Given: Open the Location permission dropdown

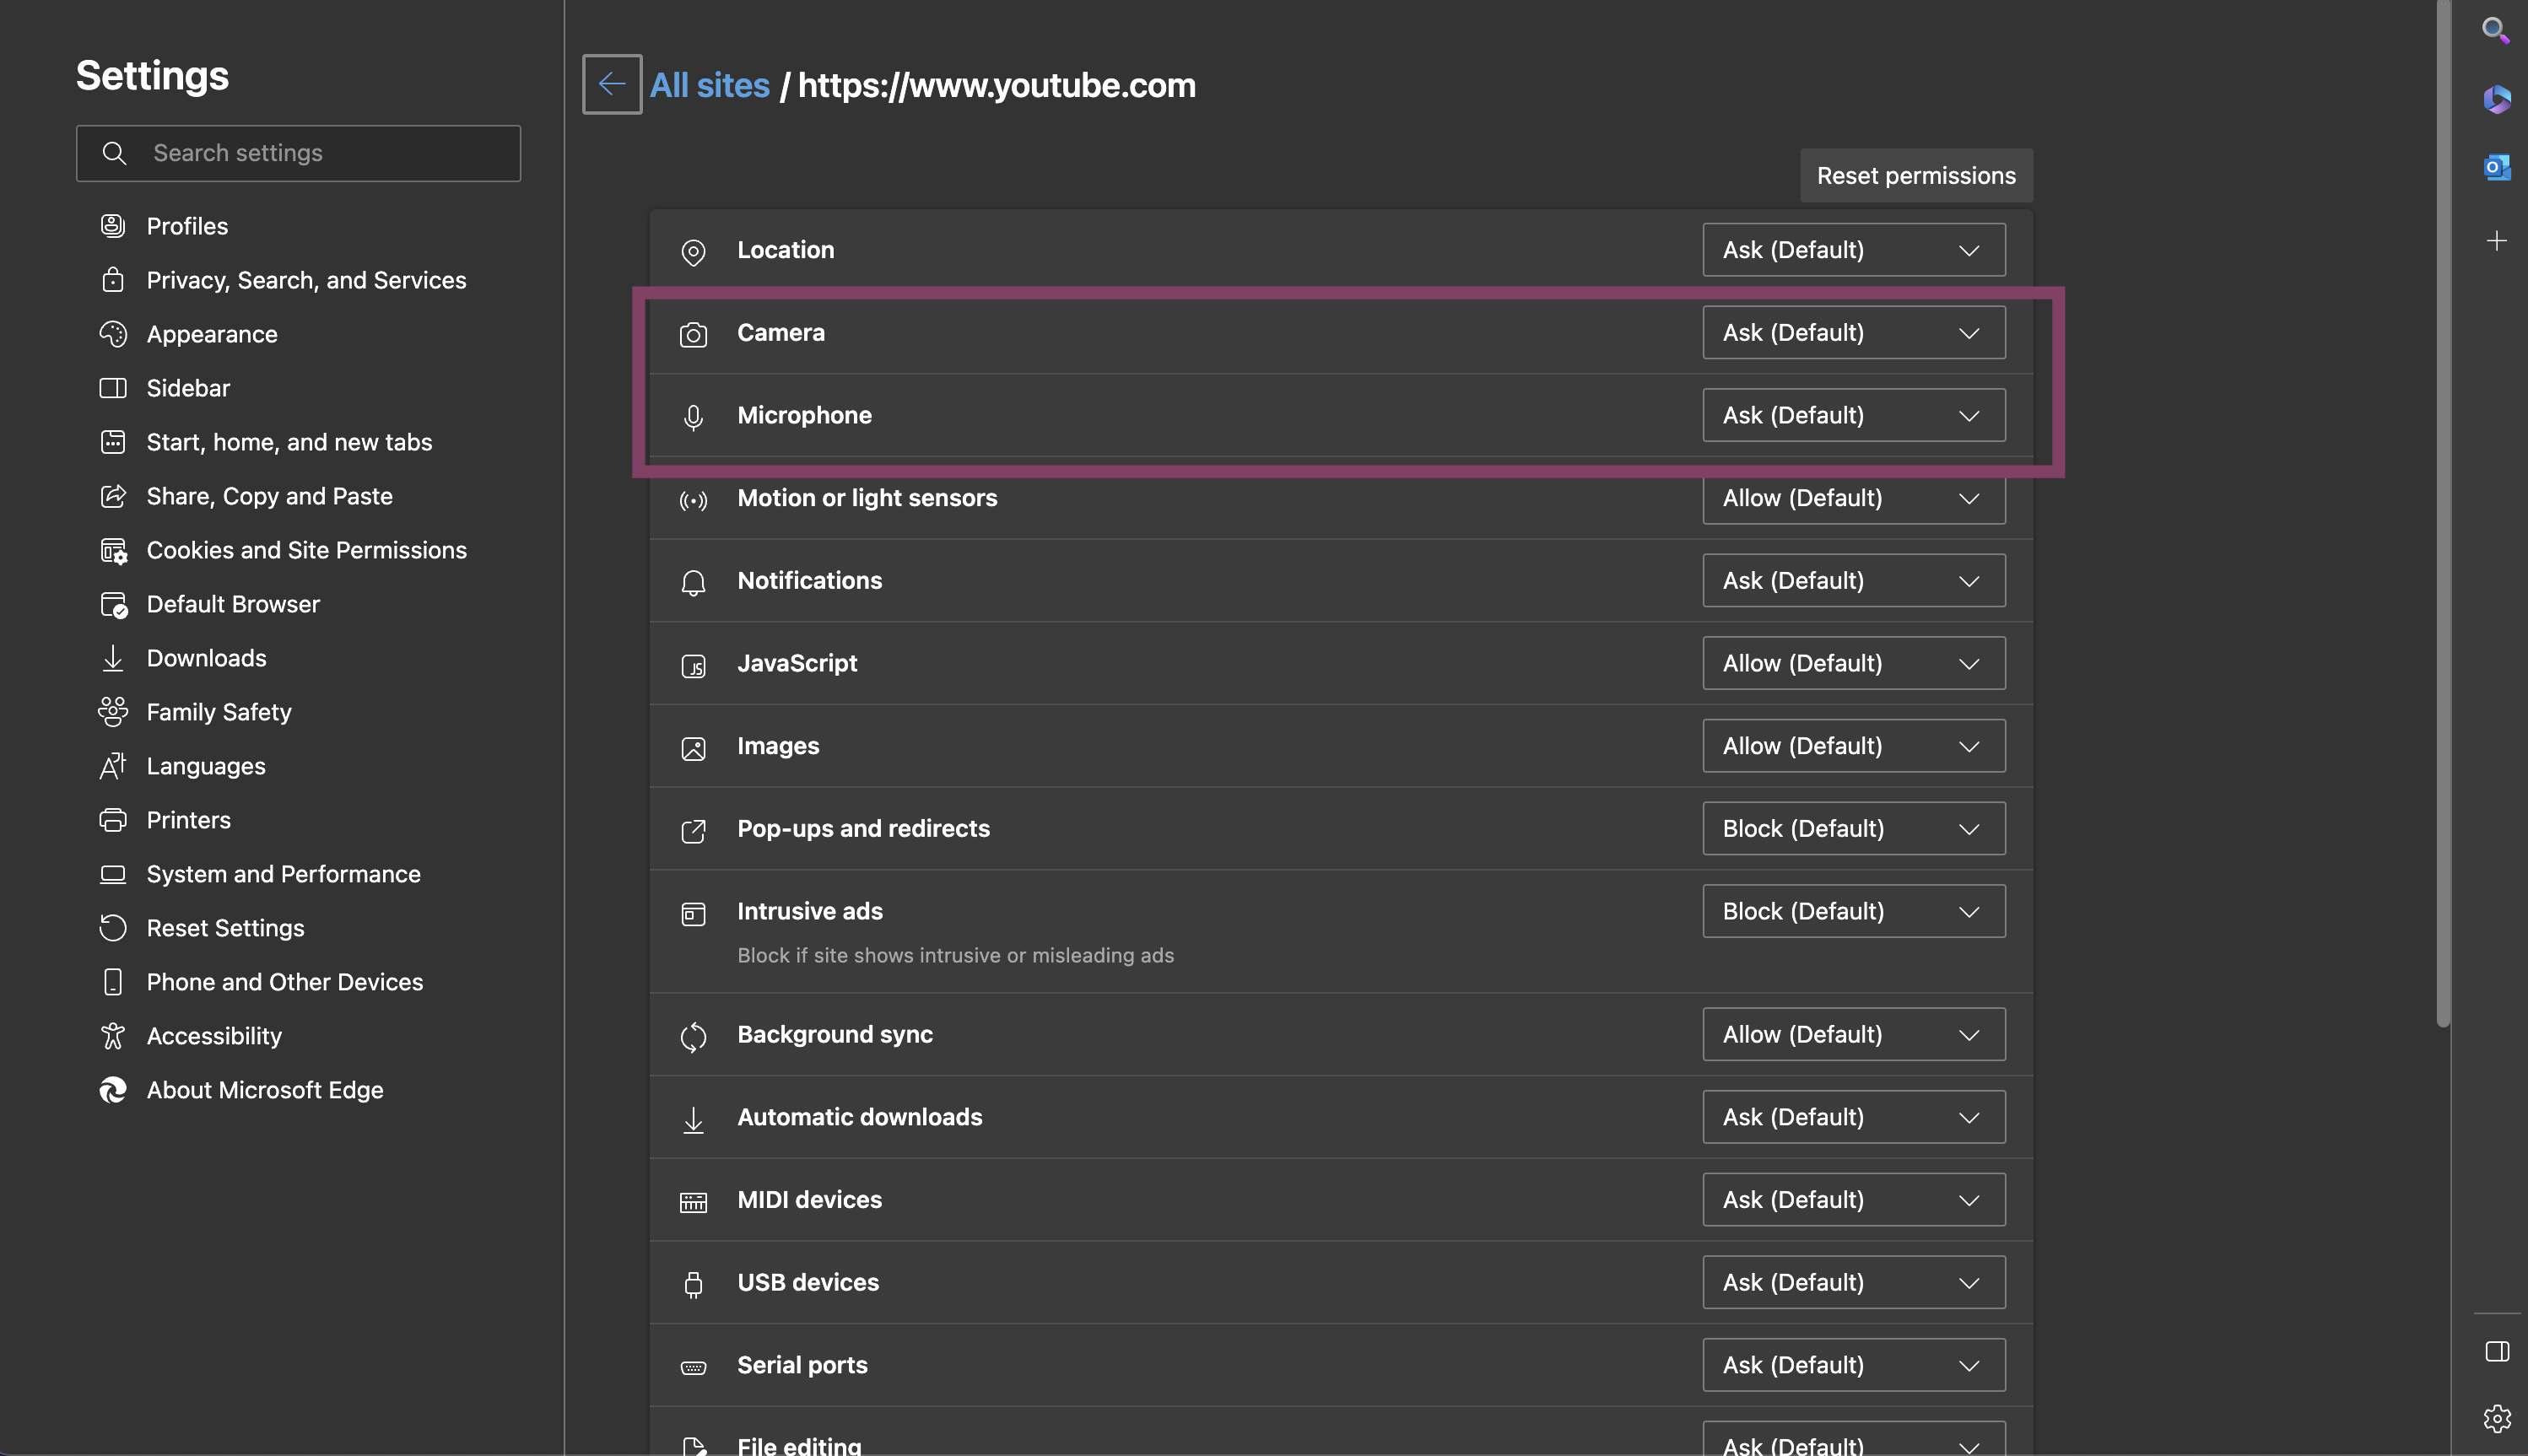Looking at the screenshot, I should 1854,250.
